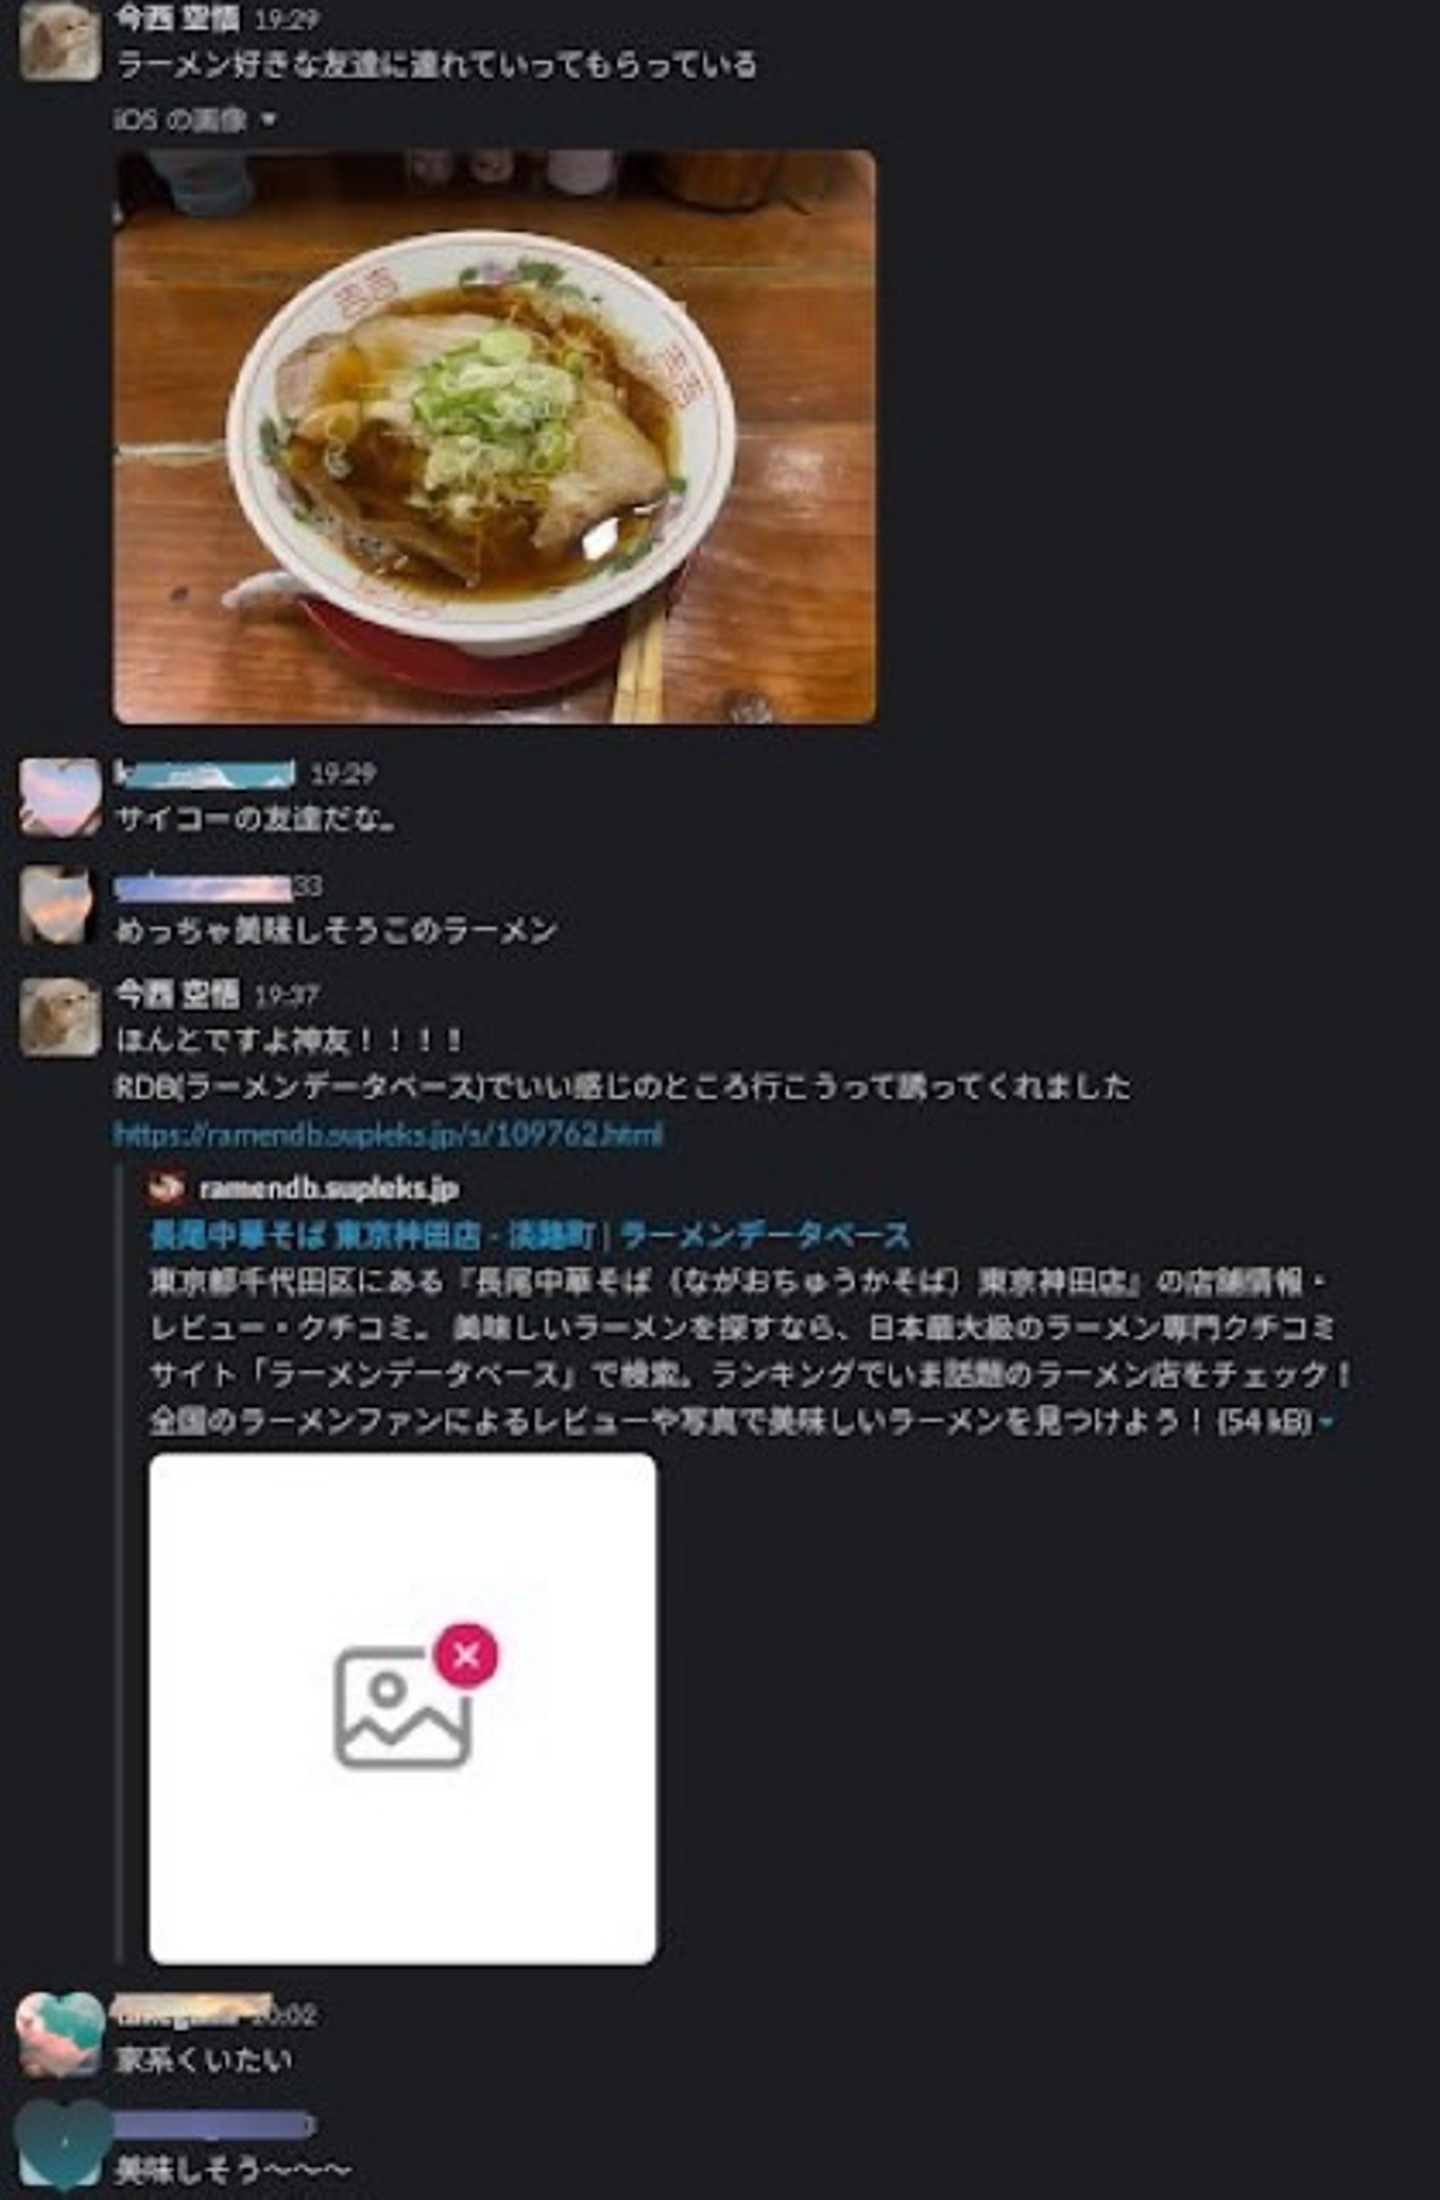Click username 今西 空悟 at top
This screenshot has width=1440, height=2200.
[177, 17]
